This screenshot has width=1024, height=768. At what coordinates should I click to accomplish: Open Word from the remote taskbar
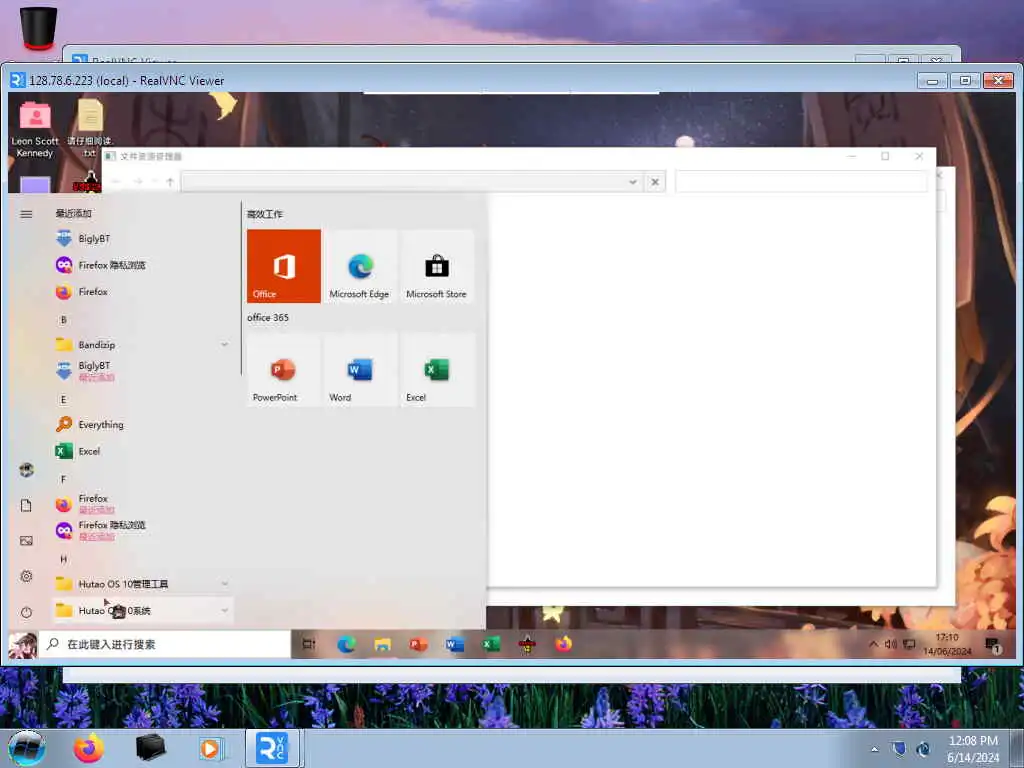click(455, 645)
